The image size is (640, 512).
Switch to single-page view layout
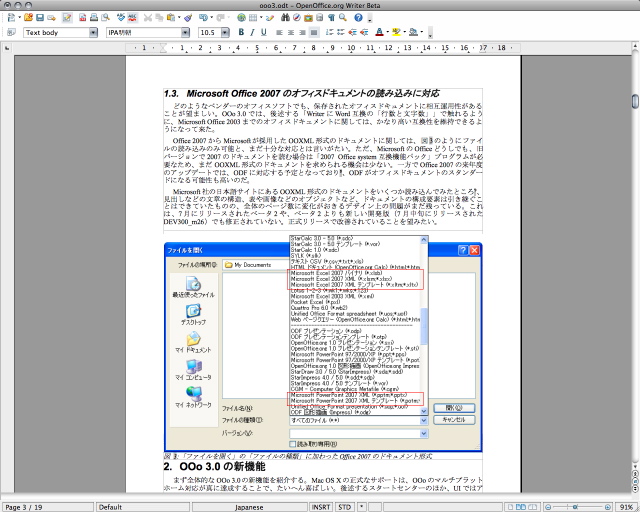(x=510, y=507)
